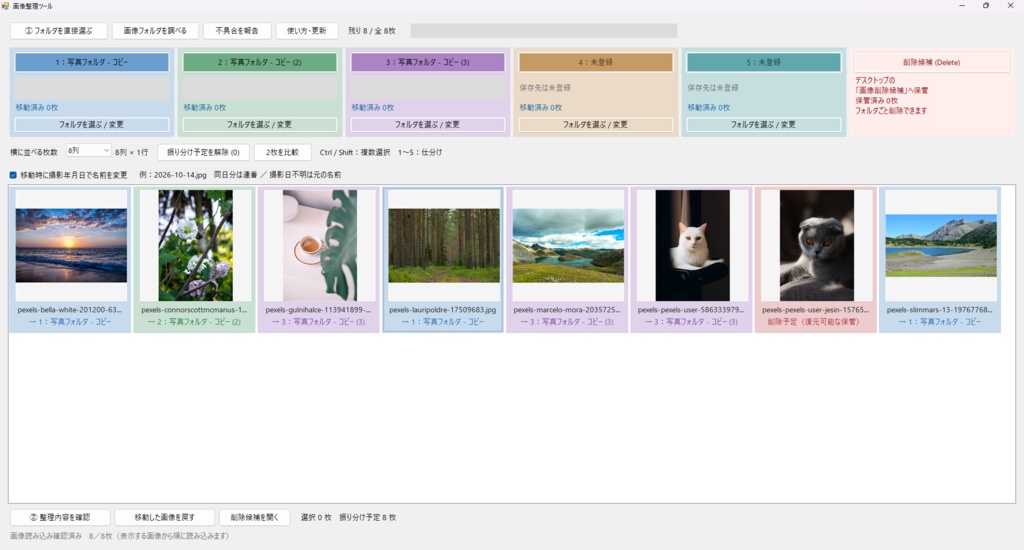Image resolution: width=1024 pixels, height=550 pixels.
Task: Click the 選択 0 枚 status text
Action: [x=316, y=517]
